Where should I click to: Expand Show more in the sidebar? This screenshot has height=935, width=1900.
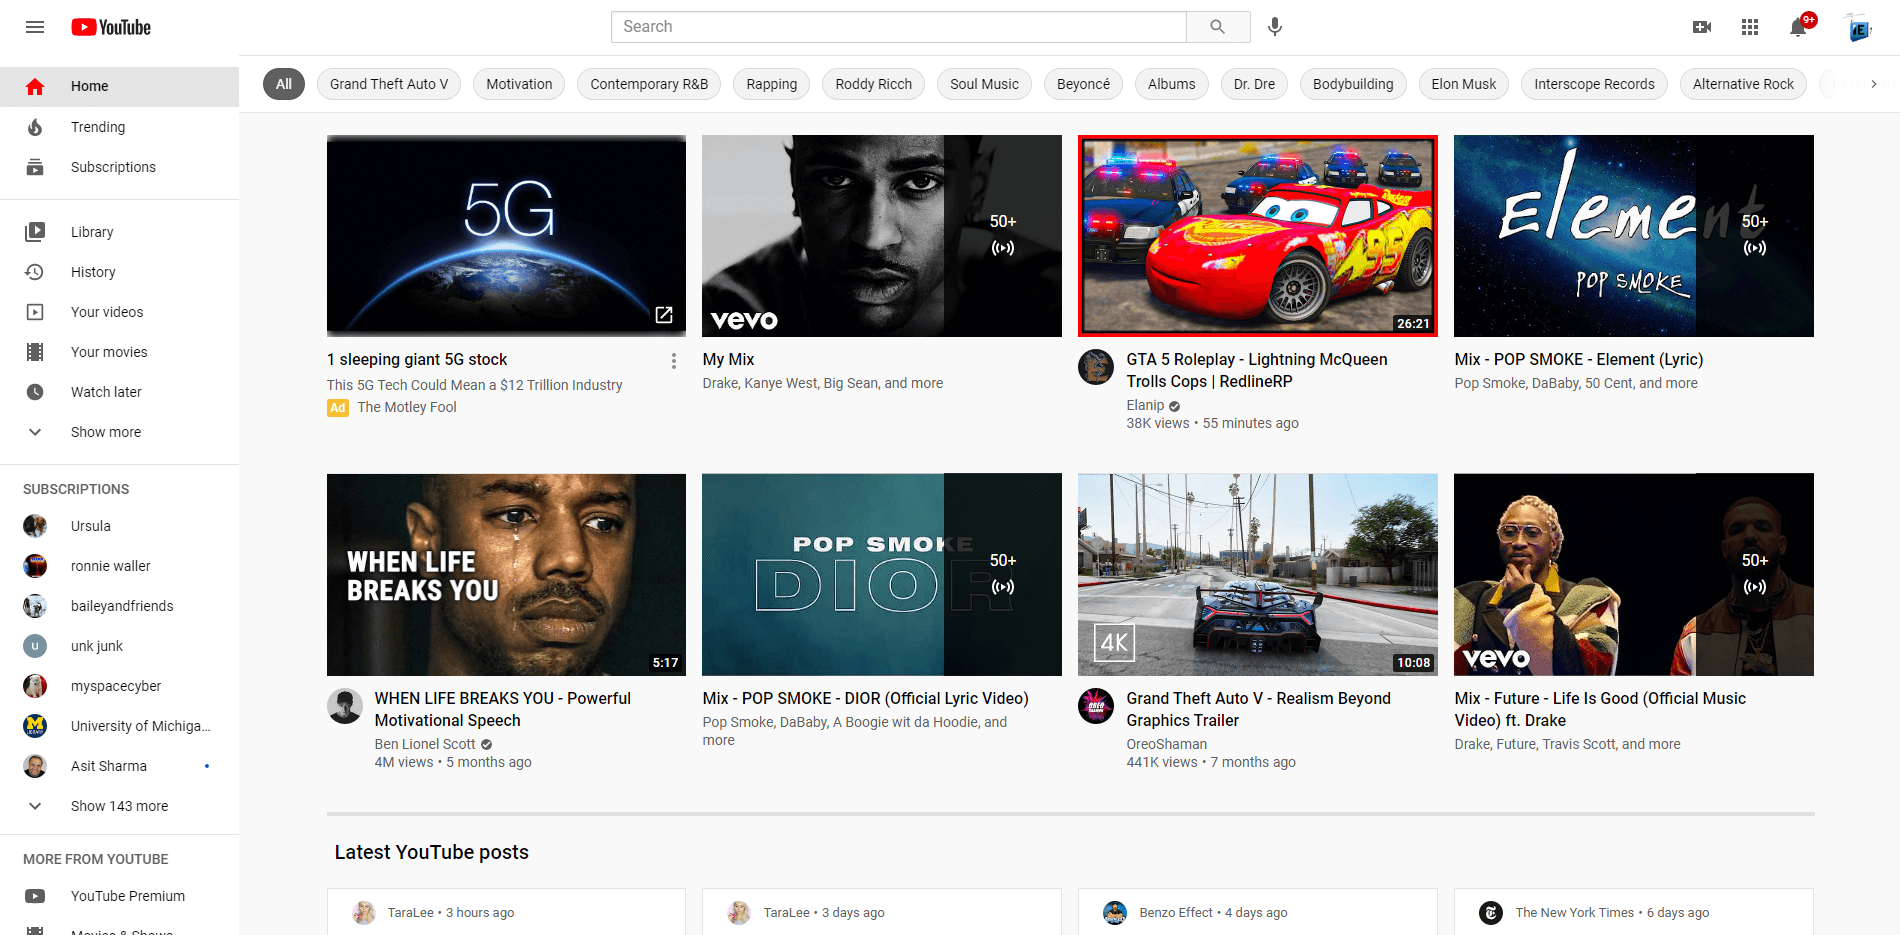[105, 431]
